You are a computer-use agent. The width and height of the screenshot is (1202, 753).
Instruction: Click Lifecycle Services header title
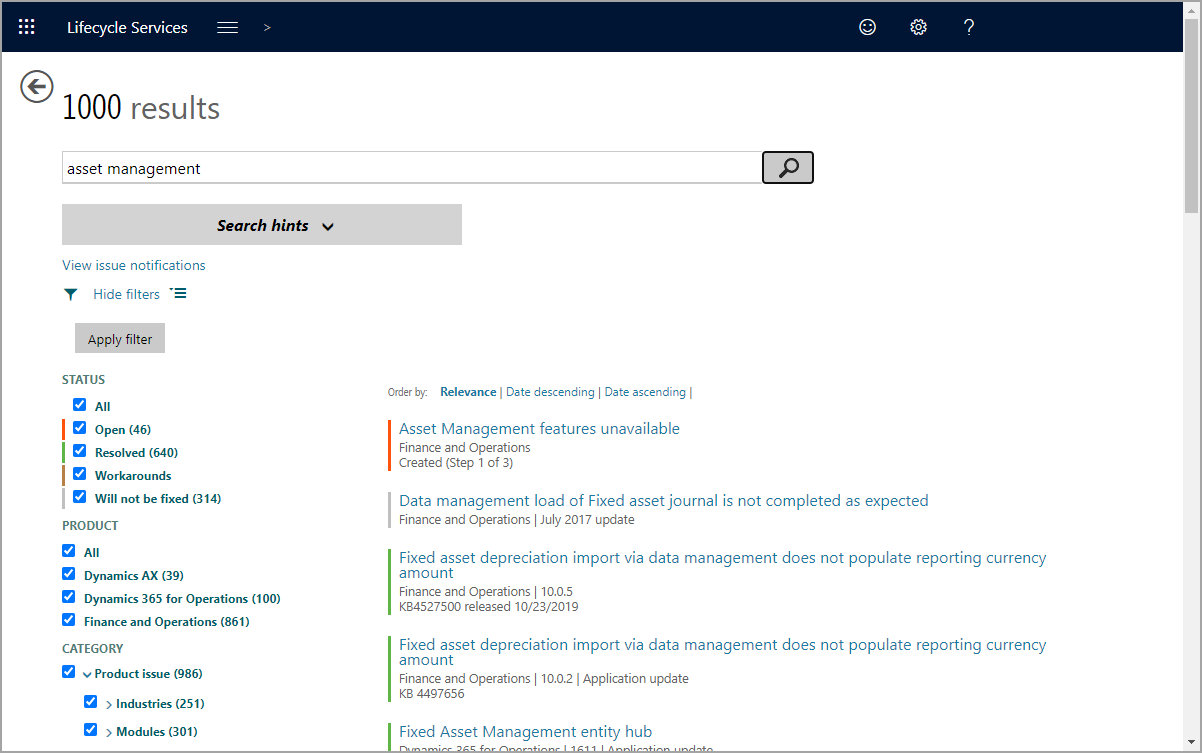(127, 27)
